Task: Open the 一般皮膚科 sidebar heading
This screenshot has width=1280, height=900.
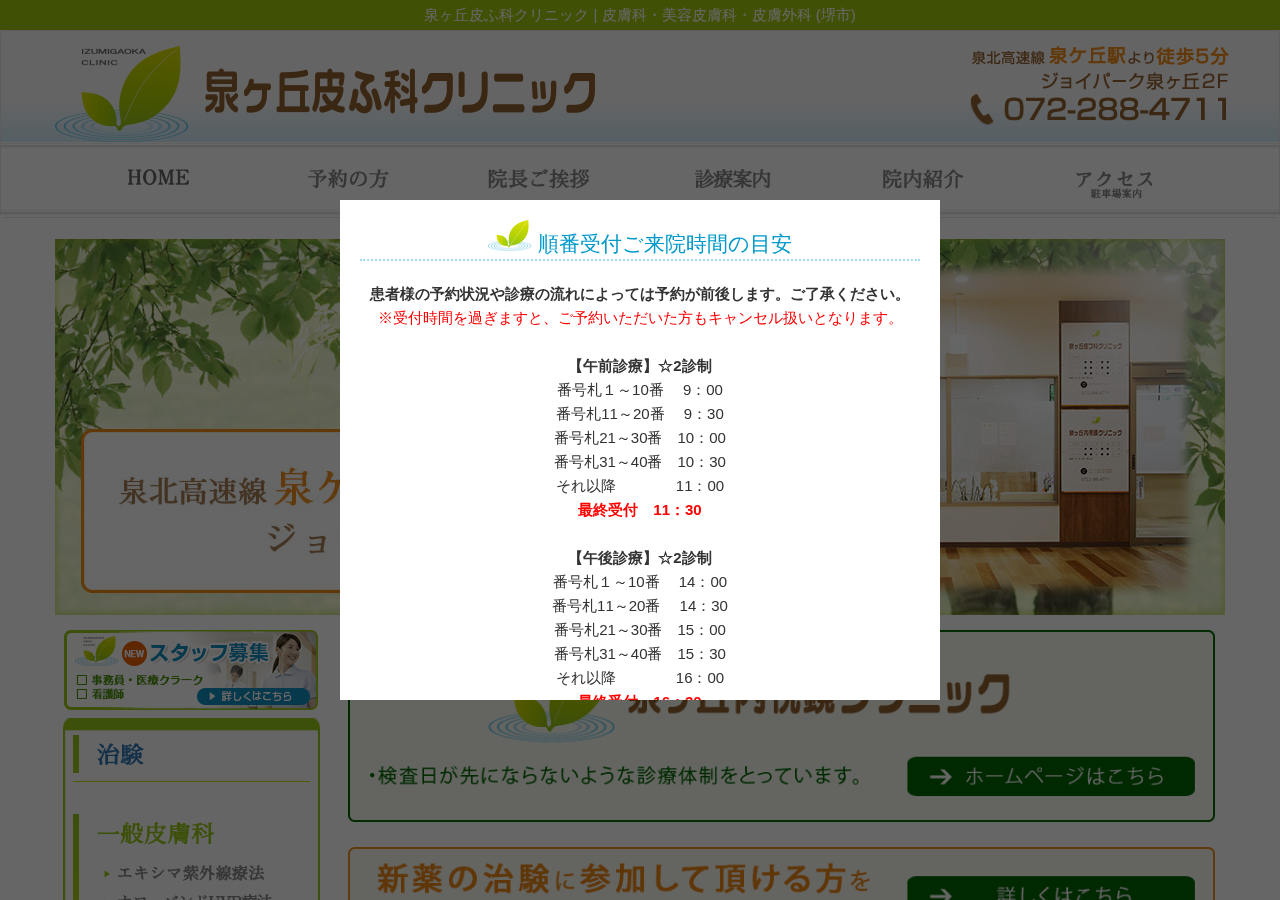Action: [155, 834]
